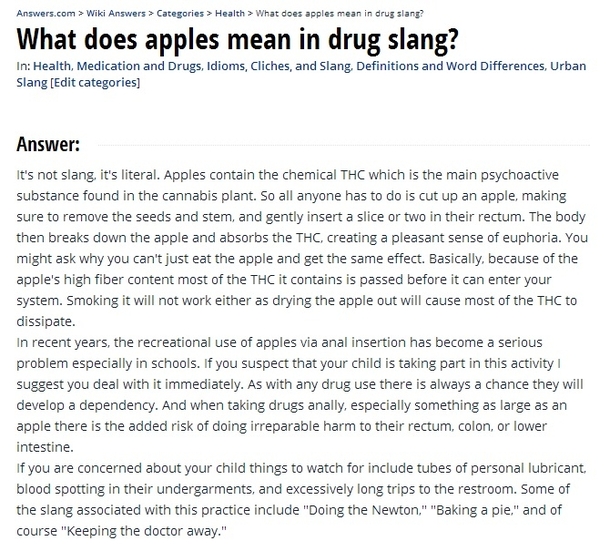
Task: Select the Answer: section heading
Action: 48,144
